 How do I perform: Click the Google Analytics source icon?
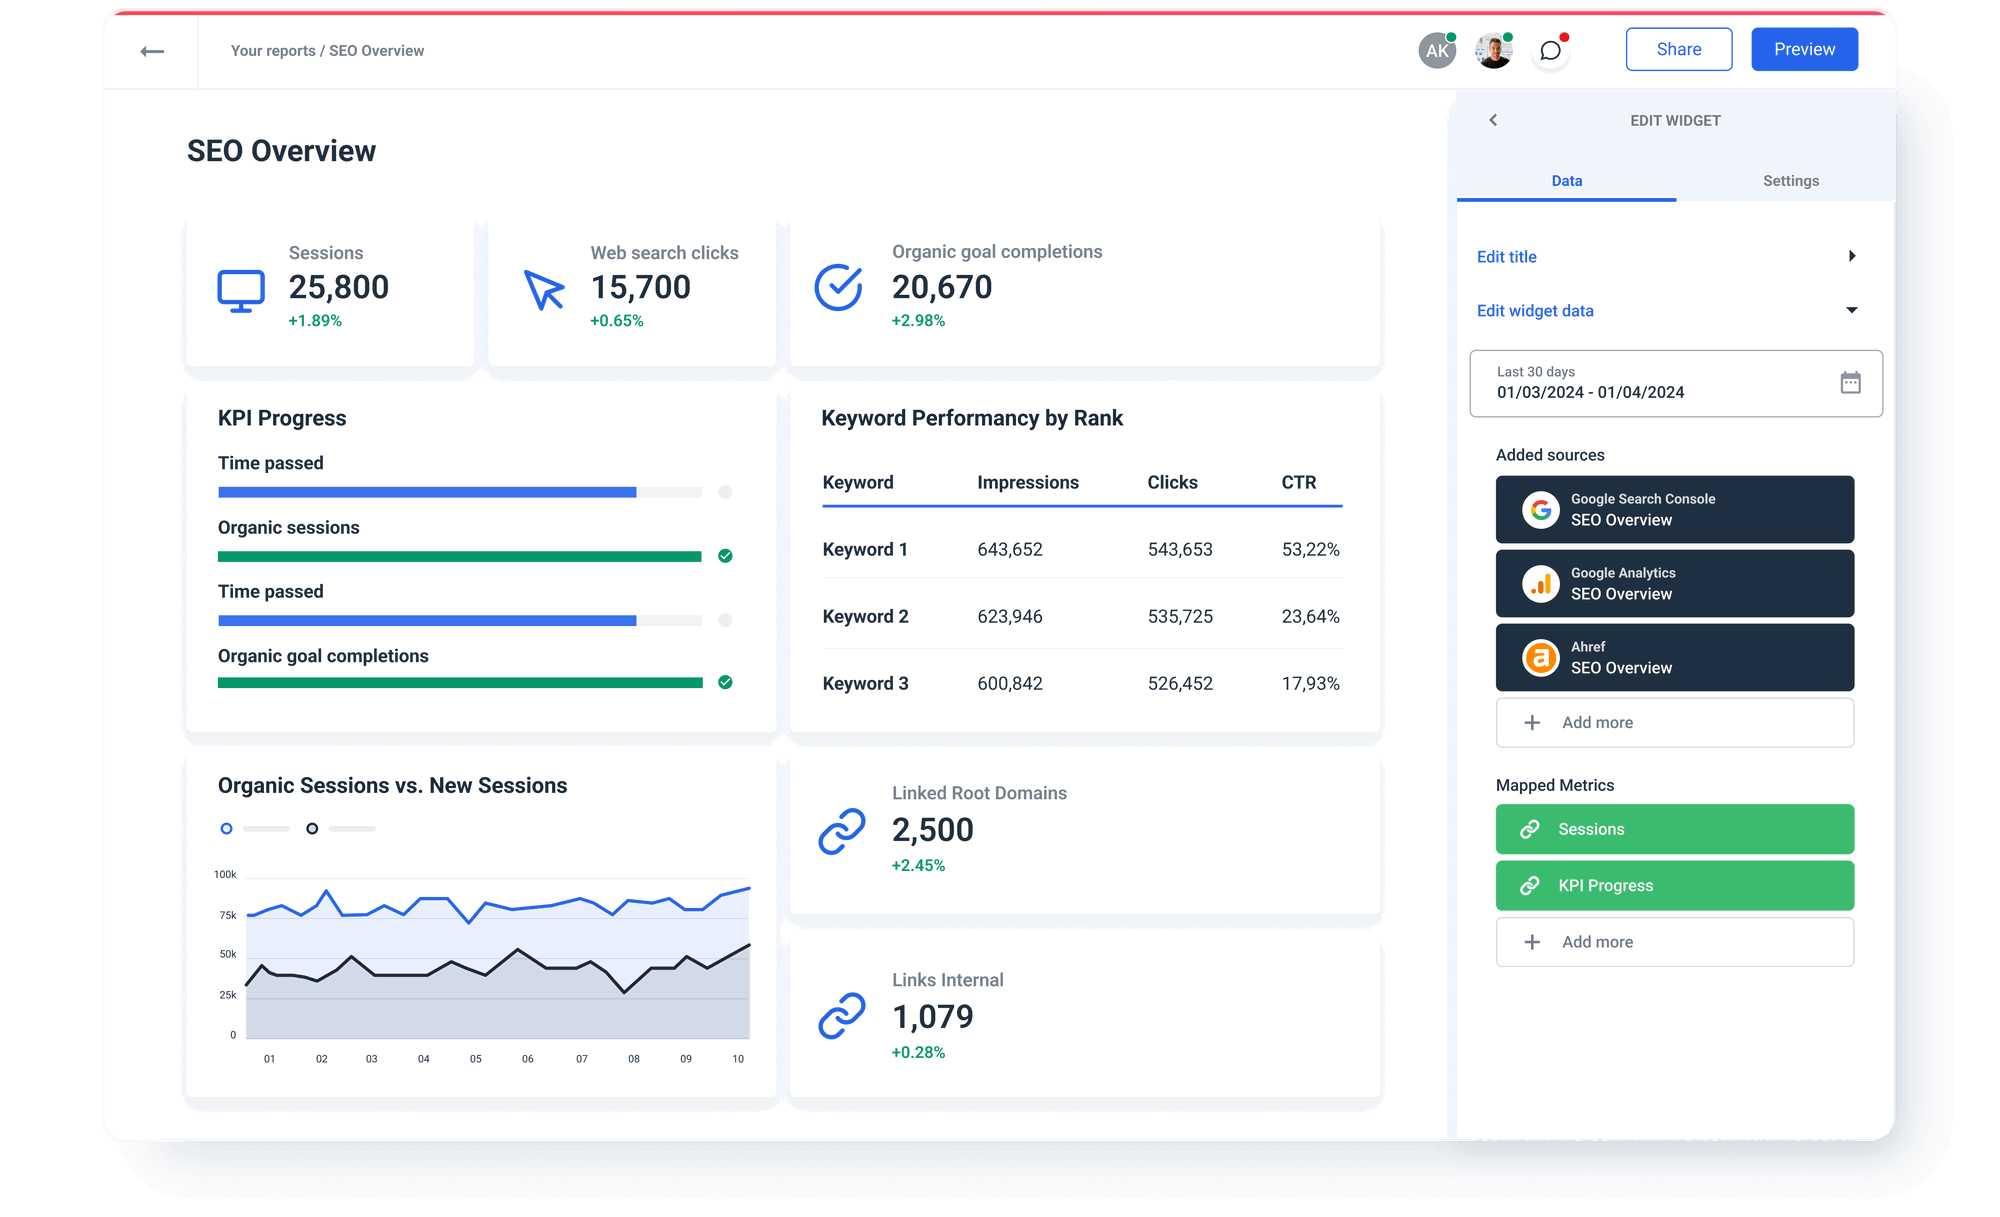tap(1540, 583)
